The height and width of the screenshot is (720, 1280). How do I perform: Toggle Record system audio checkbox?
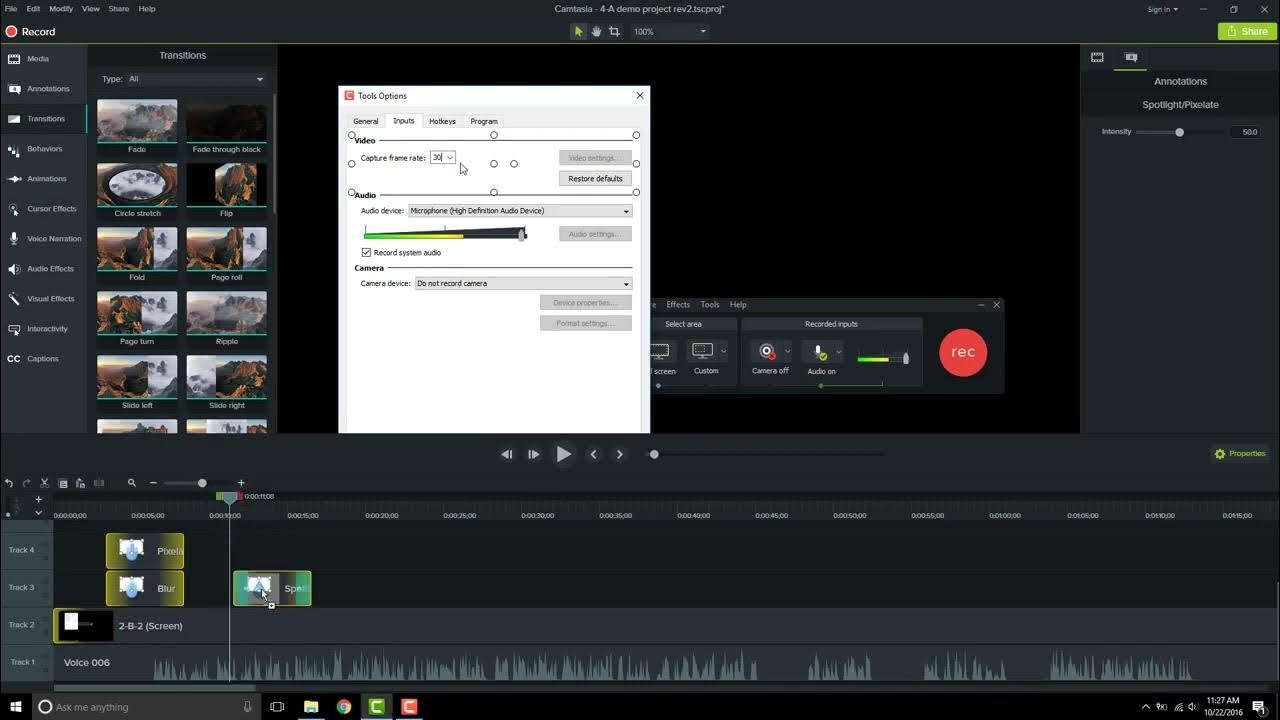click(366, 253)
